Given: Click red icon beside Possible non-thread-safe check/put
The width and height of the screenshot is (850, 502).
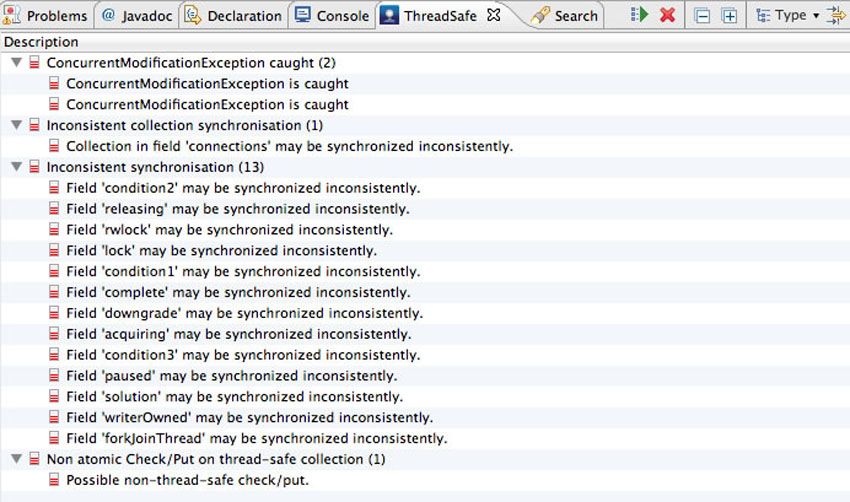Looking at the screenshot, I should 54,480.
